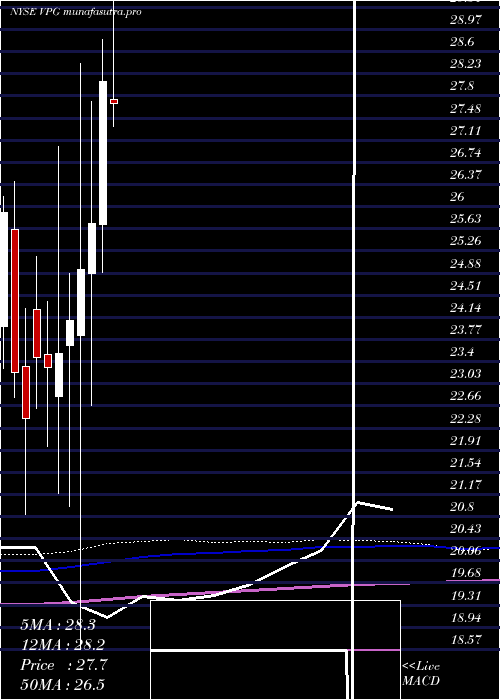
Task: Click the NYSE VPG munafasutra.pro title text
Action: coord(76,12)
